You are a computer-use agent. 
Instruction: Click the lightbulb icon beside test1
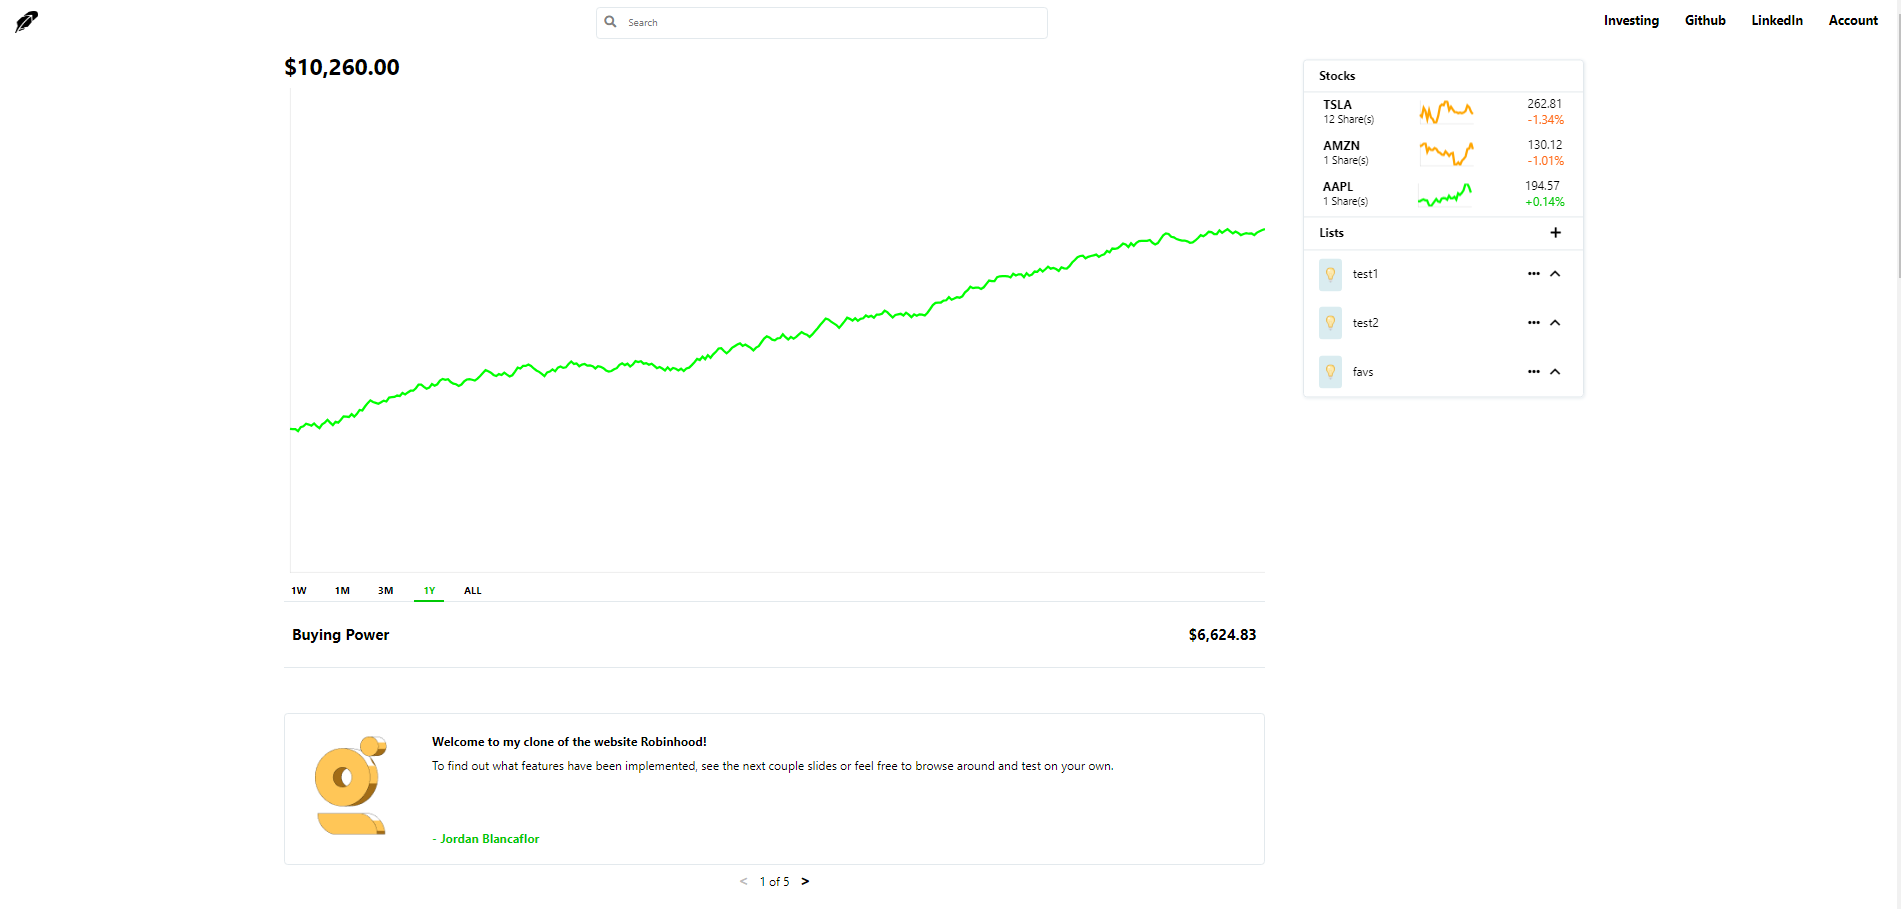pos(1330,274)
